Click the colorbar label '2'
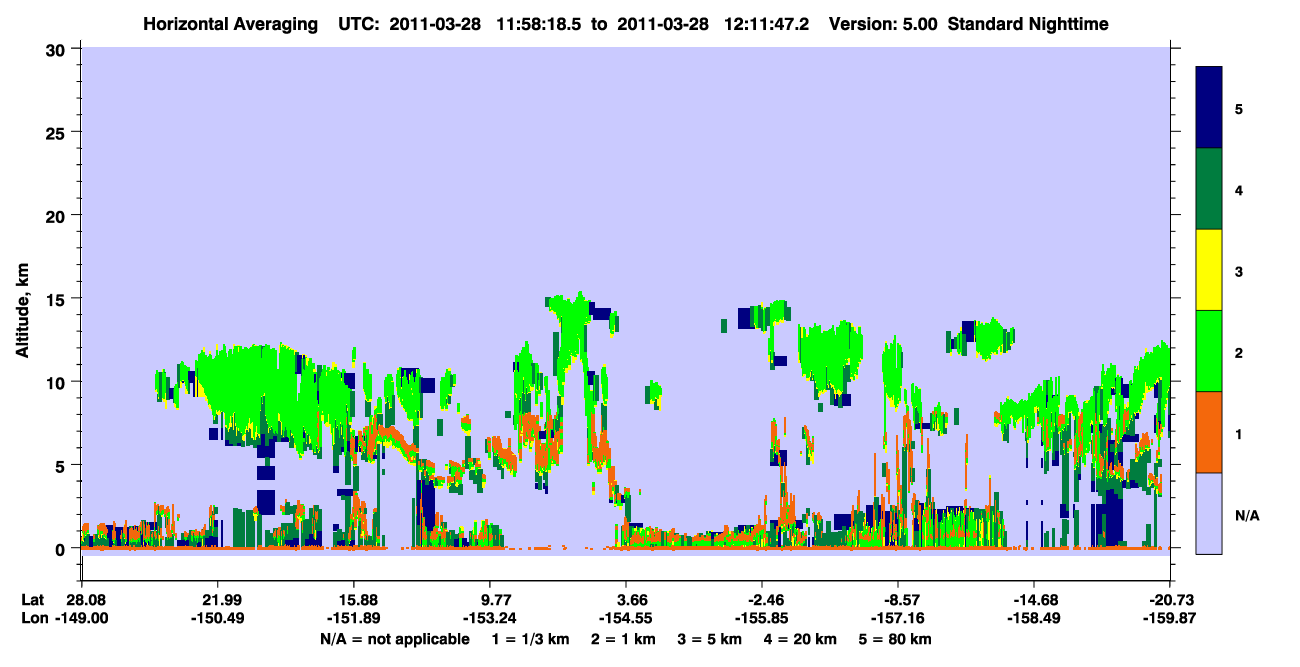 pos(1238,351)
